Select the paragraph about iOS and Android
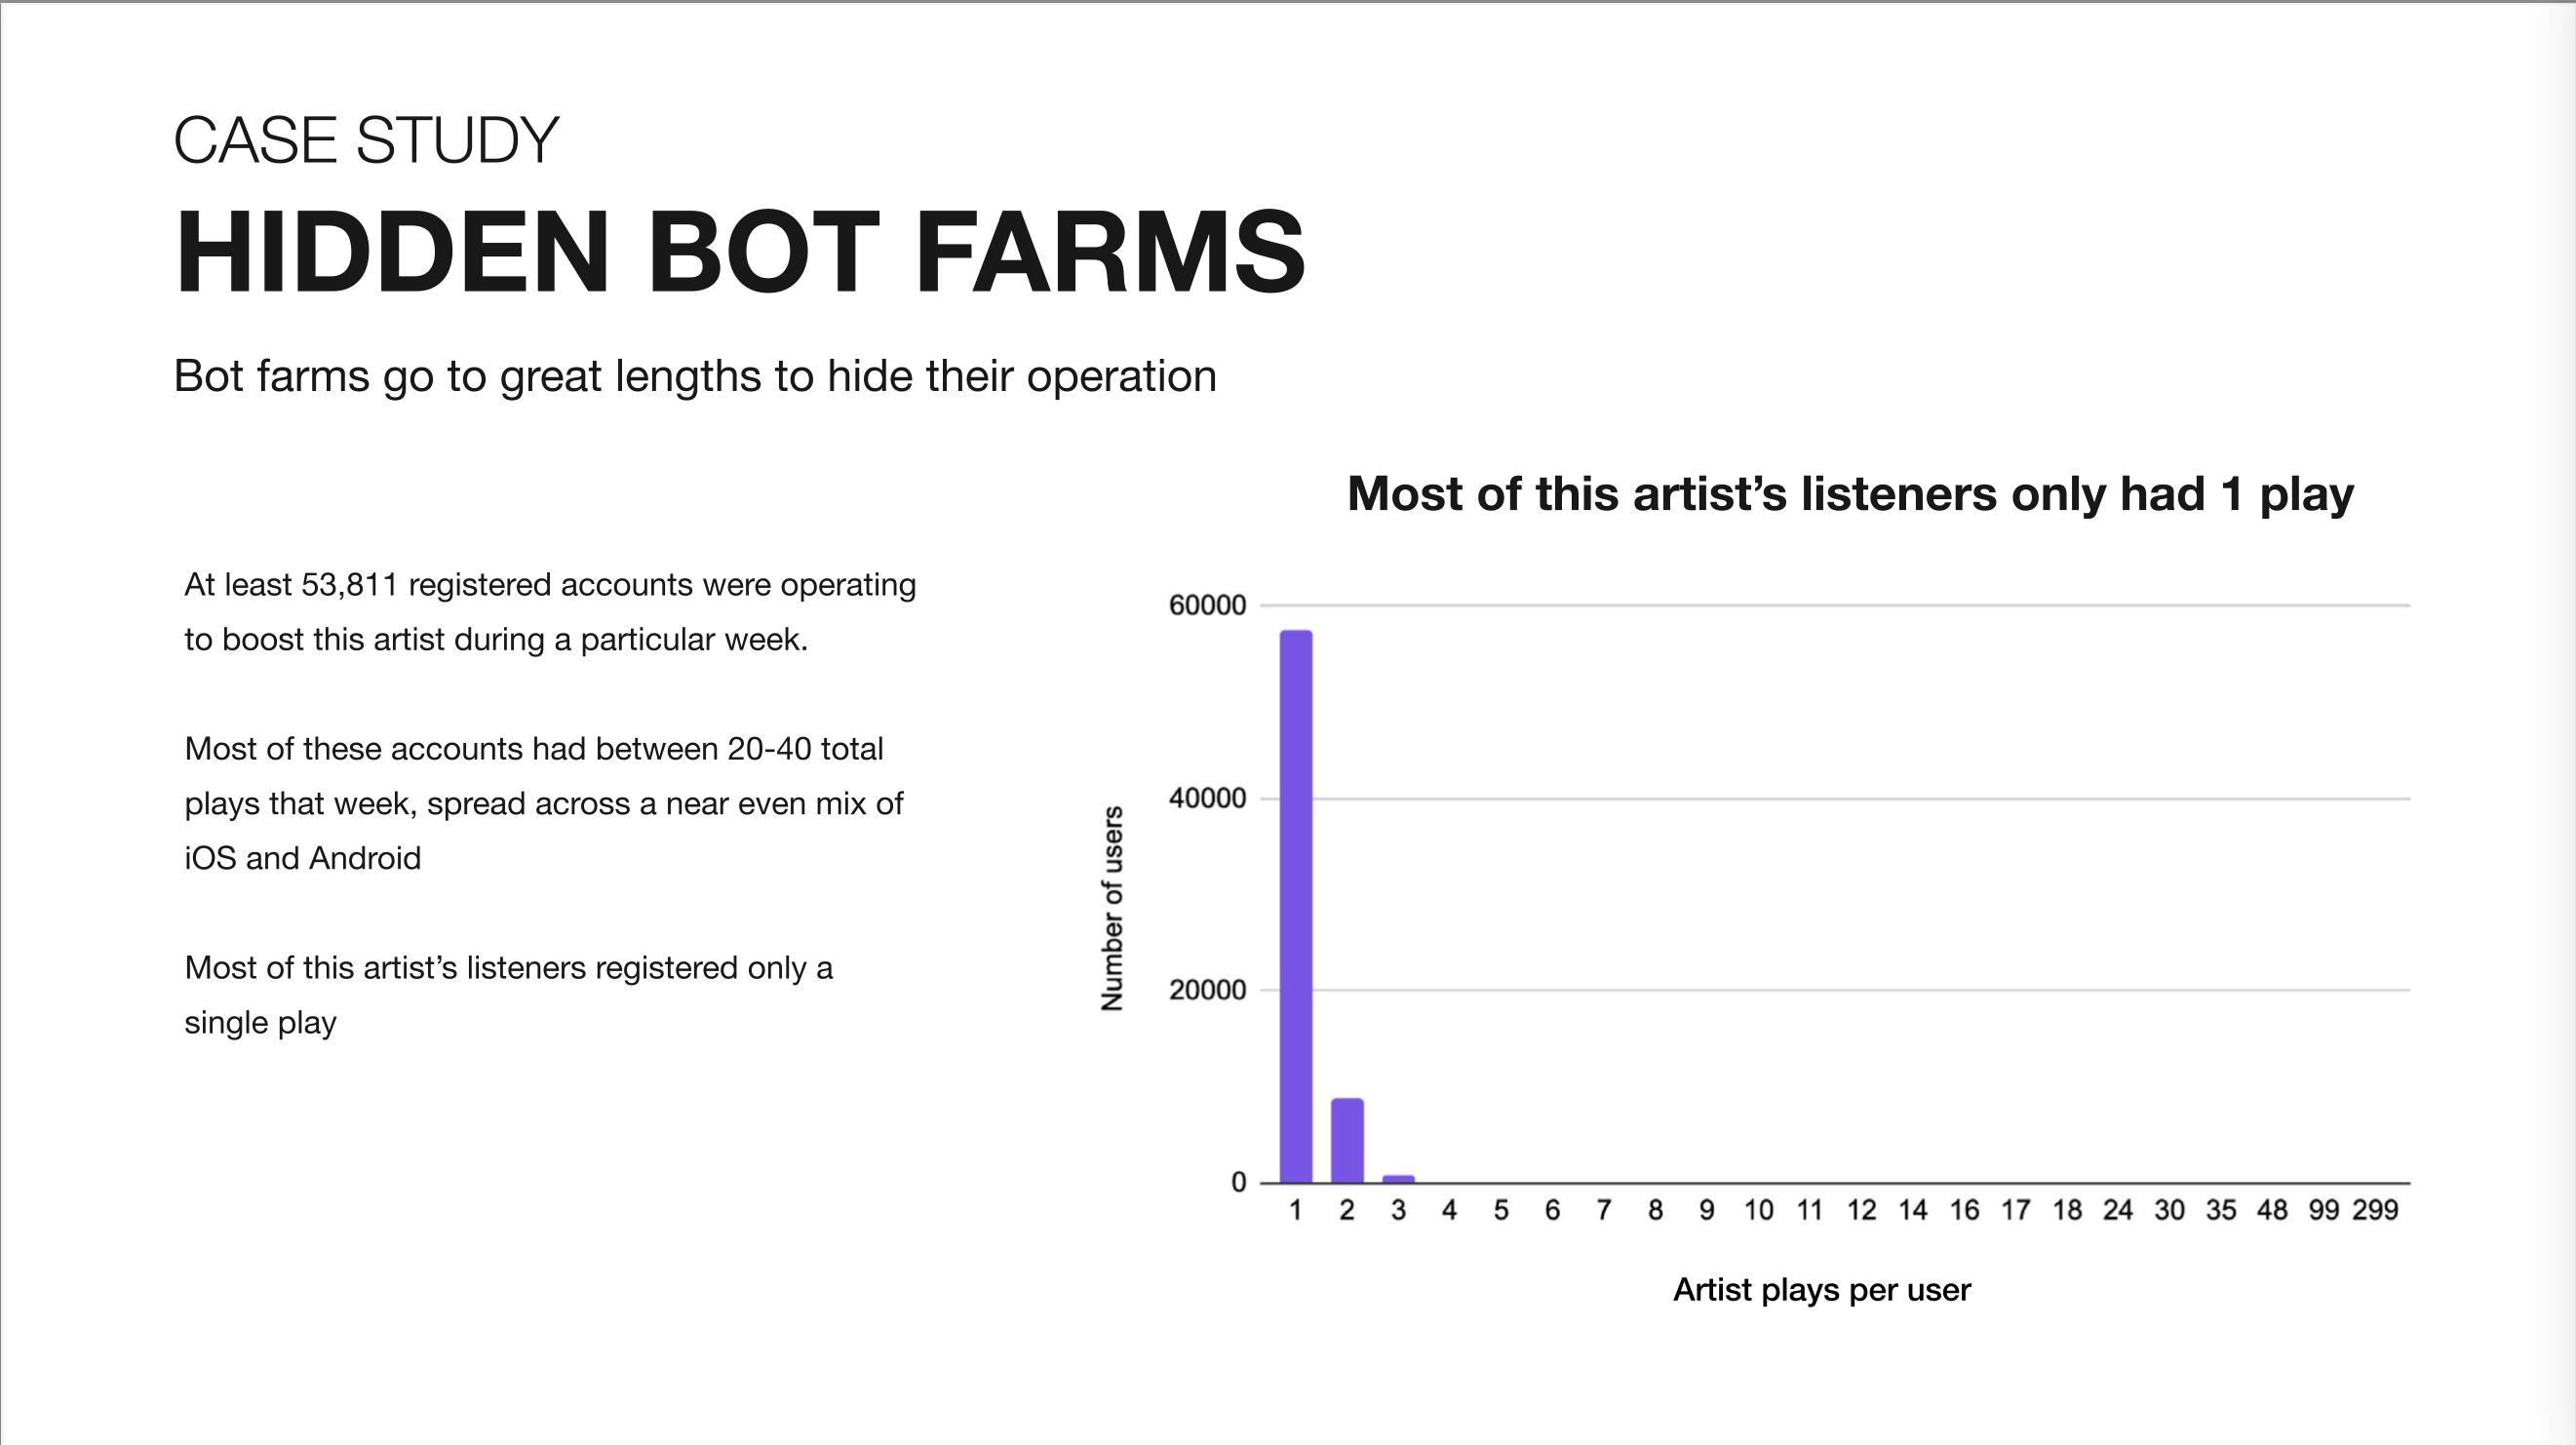The width and height of the screenshot is (2576, 1445). (544, 803)
